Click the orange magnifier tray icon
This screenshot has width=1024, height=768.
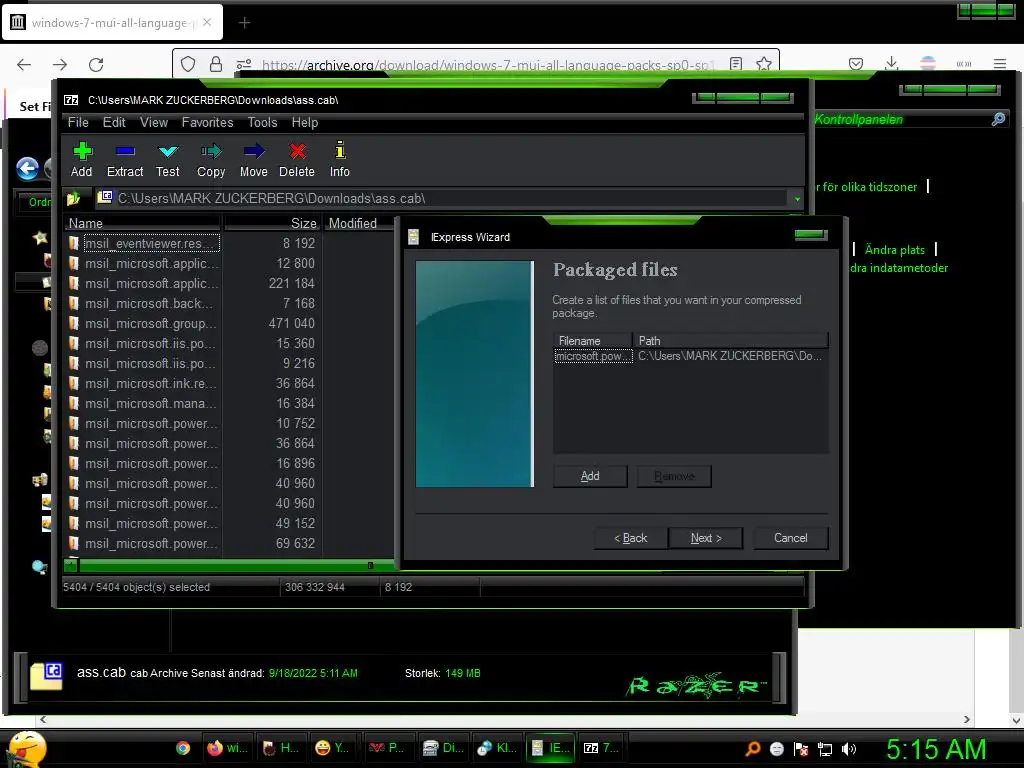[752, 749]
